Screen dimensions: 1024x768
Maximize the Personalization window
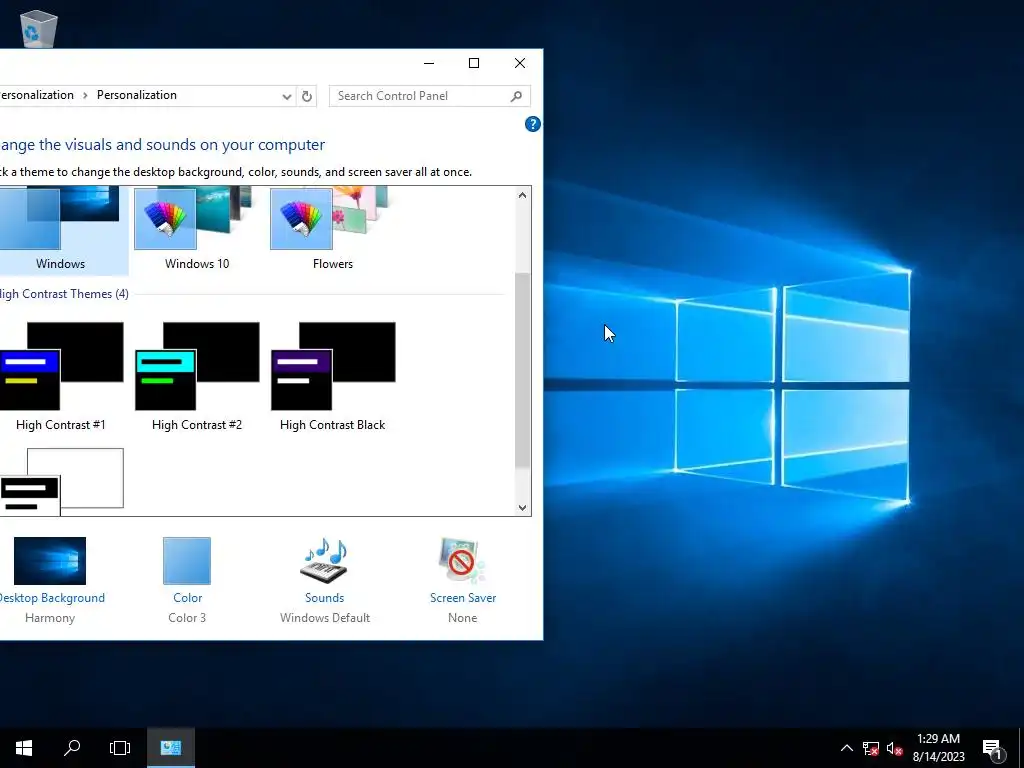click(x=474, y=63)
